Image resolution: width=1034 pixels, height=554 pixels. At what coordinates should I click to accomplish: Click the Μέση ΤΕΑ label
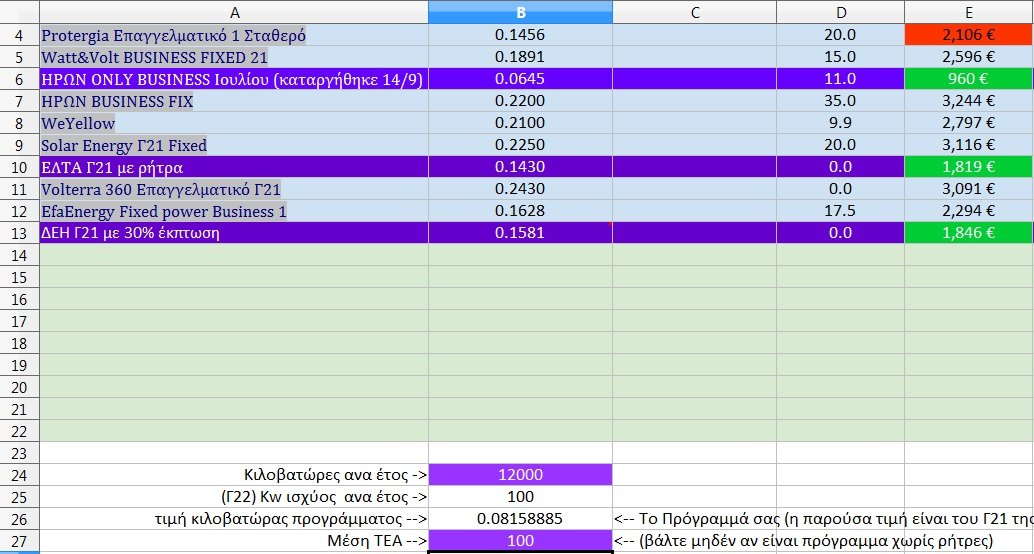378,541
